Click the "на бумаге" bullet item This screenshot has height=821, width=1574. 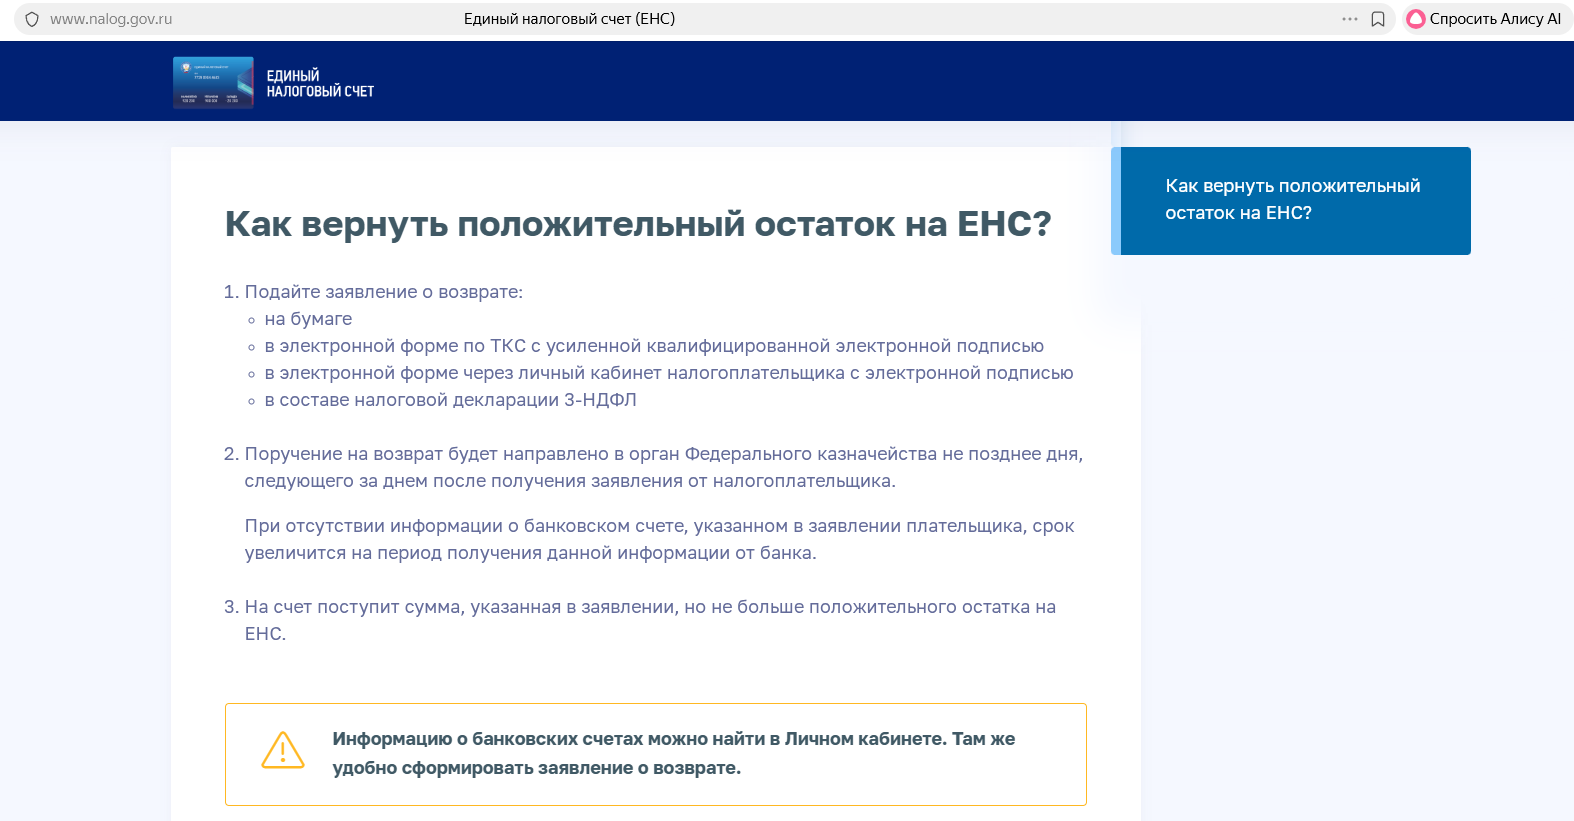point(308,319)
